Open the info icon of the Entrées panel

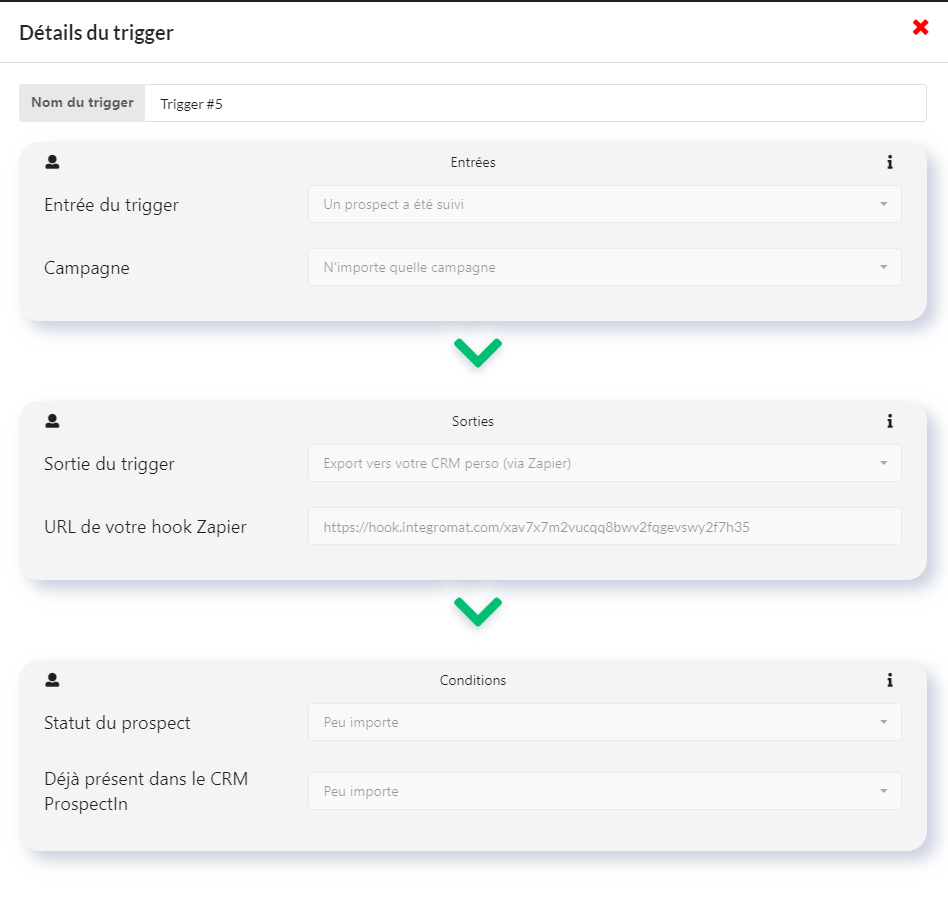(889, 162)
